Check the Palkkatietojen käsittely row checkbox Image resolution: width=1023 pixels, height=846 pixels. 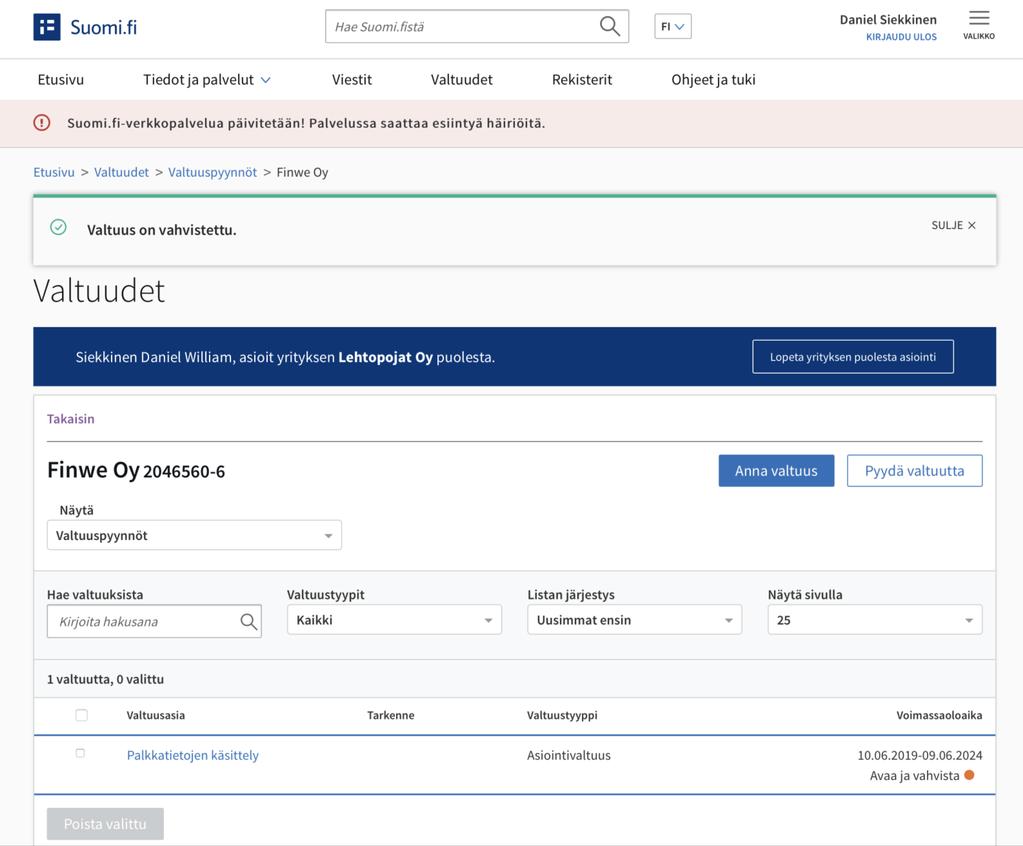pyautogui.click(x=80, y=753)
